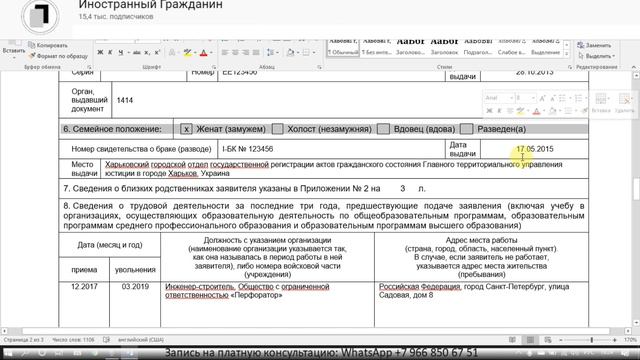
Task: Click mini toolbar grow font icon
Action: click(x=542, y=98)
